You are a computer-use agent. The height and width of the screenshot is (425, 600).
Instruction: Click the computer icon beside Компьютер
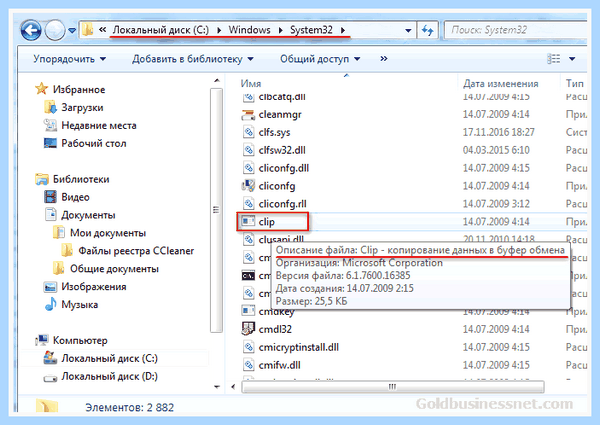[41, 340]
